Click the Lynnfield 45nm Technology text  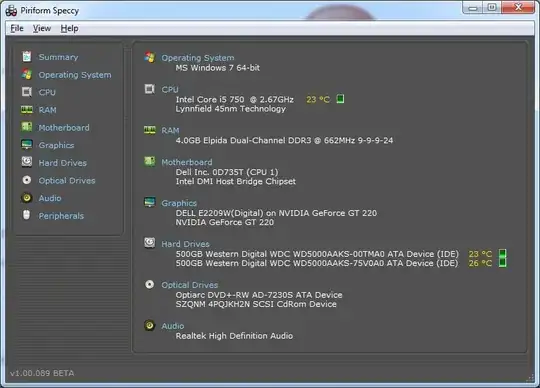[231, 109]
